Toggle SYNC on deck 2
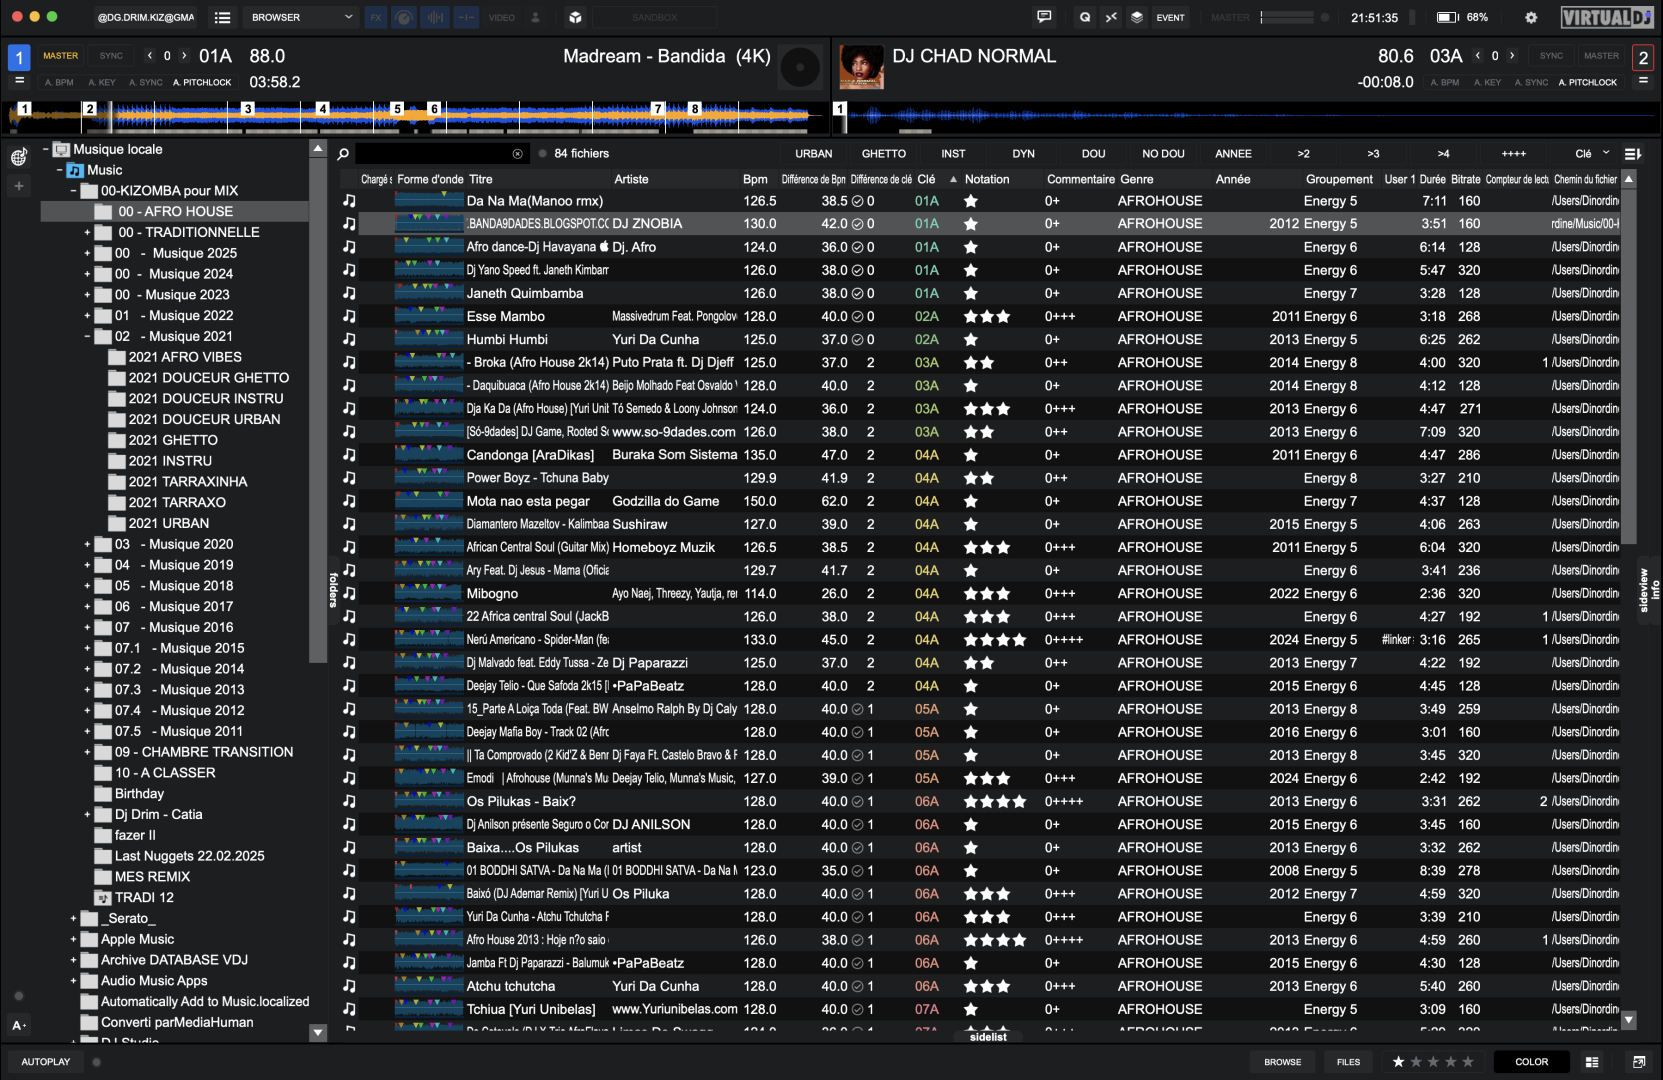Screen dimensions: 1663x1080 [1552, 56]
